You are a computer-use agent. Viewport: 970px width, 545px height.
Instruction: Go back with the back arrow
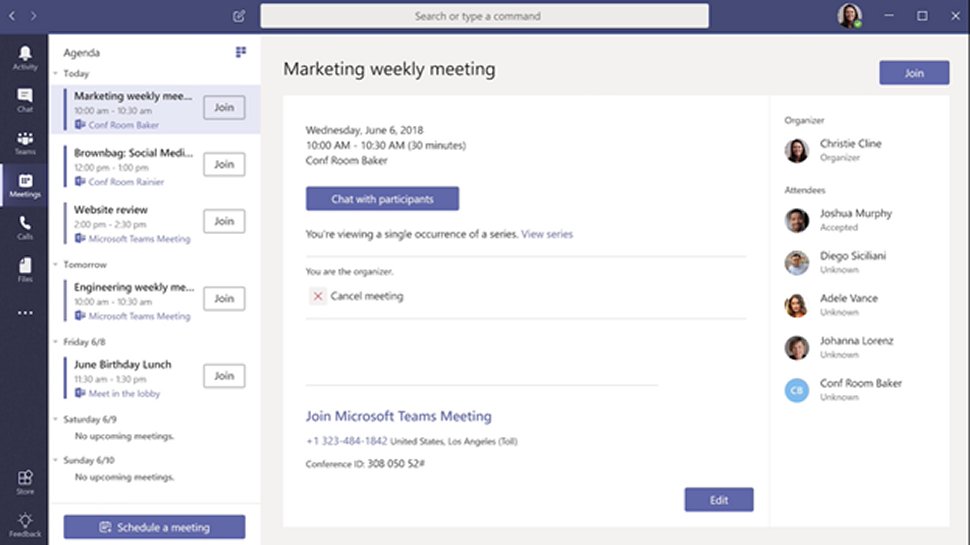coord(12,15)
